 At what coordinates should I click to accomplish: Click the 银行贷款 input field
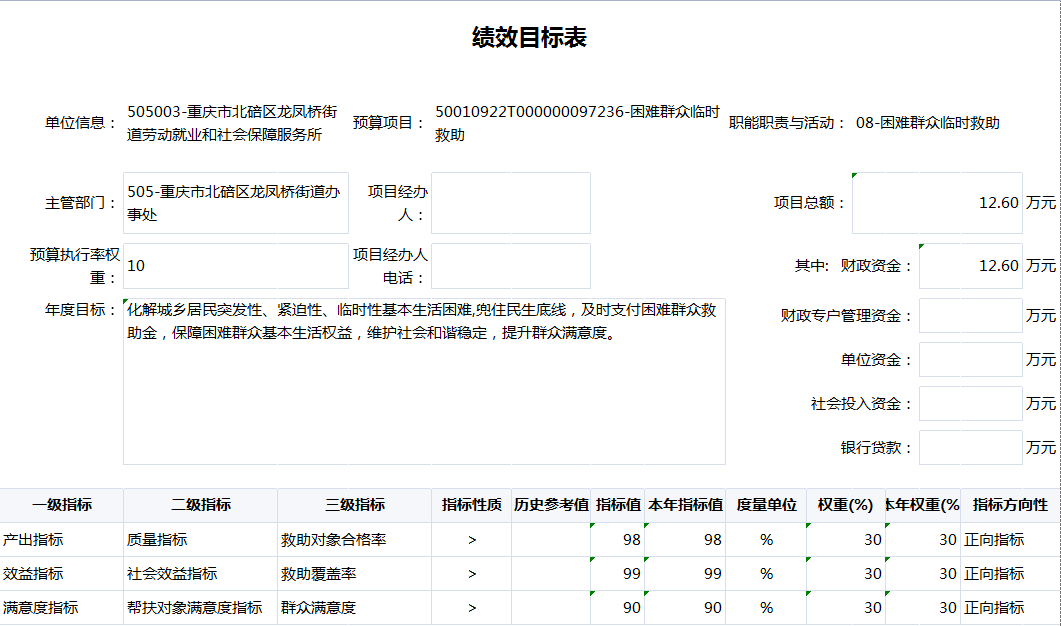970,448
